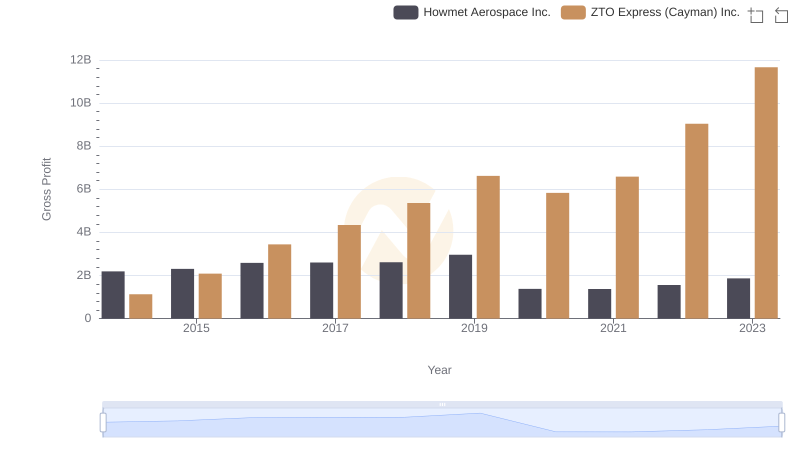The image size is (800, 461).
Task: Toggle the Howmet Aerospace Inc. legend series
Action: coord(472,12)
